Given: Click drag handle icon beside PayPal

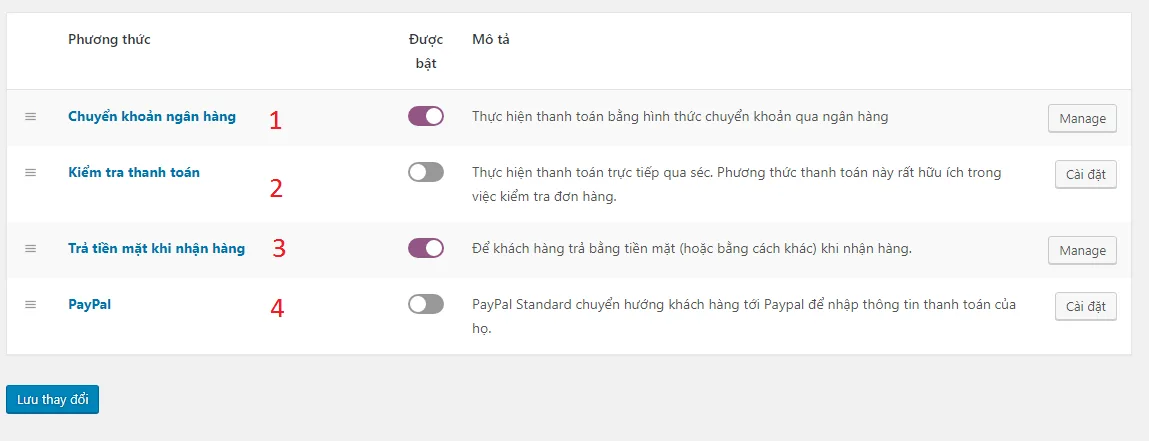Looking at the screenshot, I should pos(31,305).
